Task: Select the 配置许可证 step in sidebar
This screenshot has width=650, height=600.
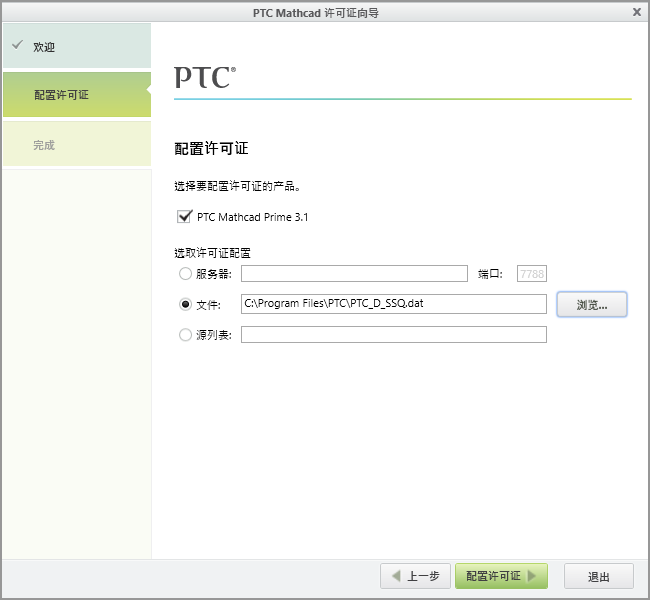Action: click(77, 95)
